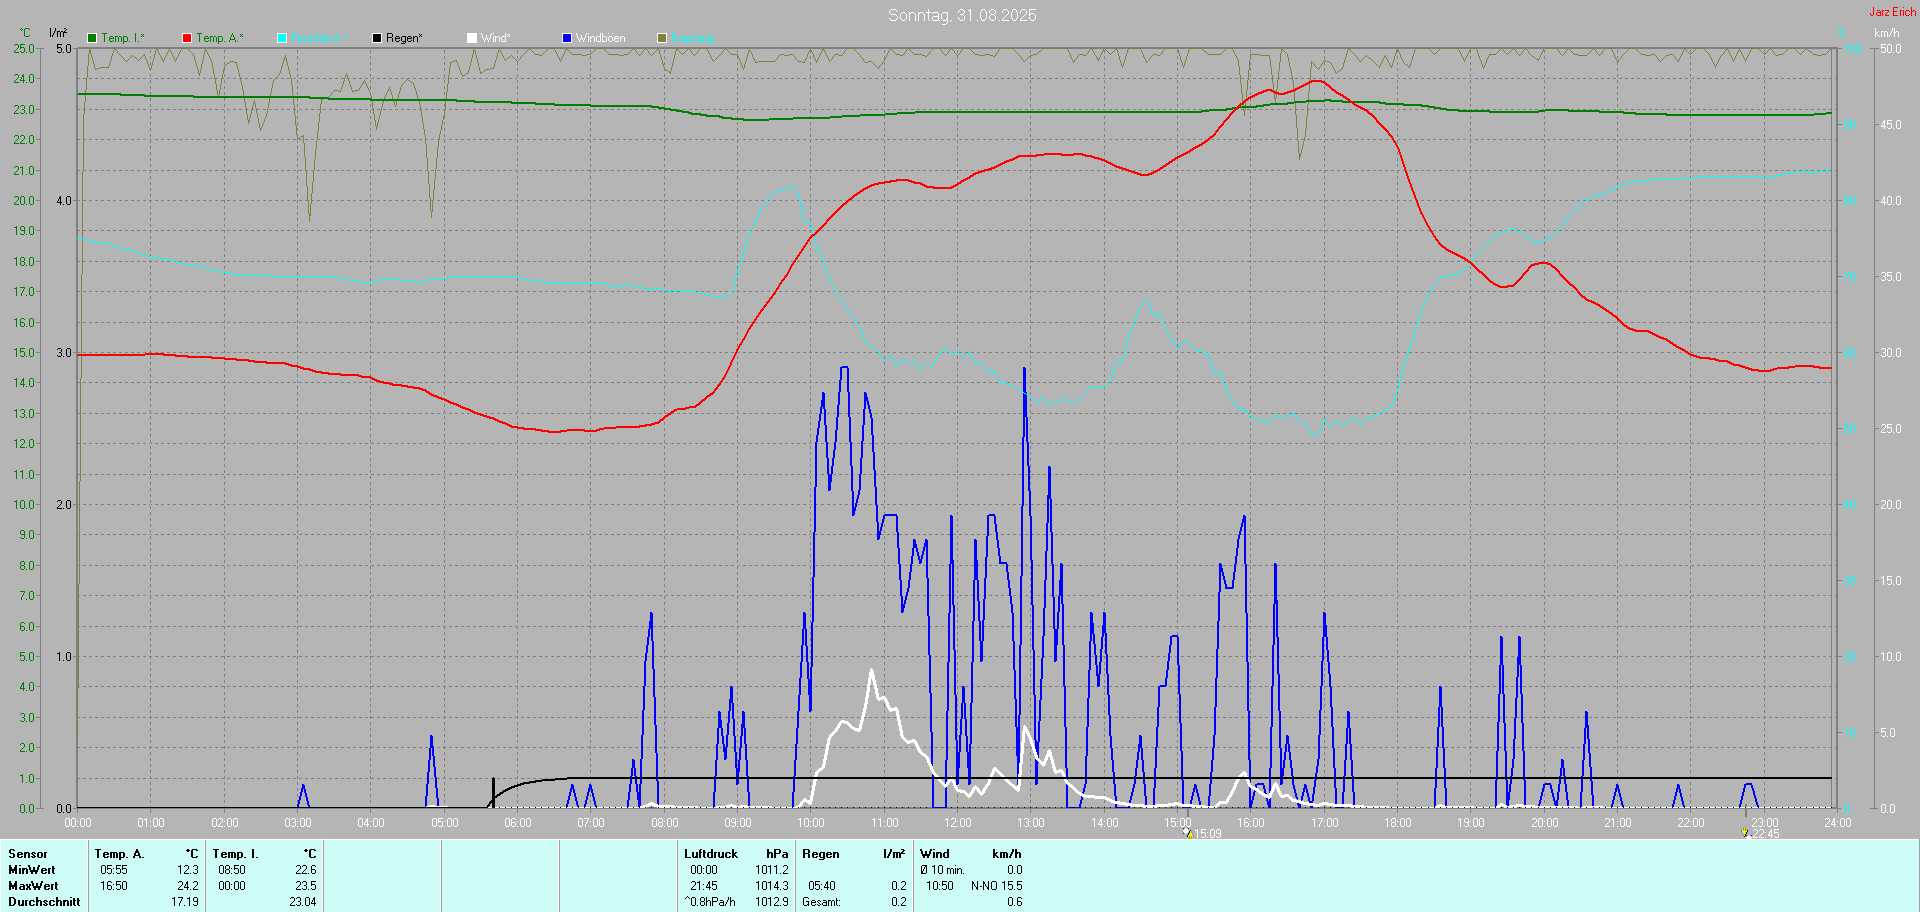This screenshot has width=1920, height=912.
Task: Click the Durchschnitt row label
Action: 44,902
